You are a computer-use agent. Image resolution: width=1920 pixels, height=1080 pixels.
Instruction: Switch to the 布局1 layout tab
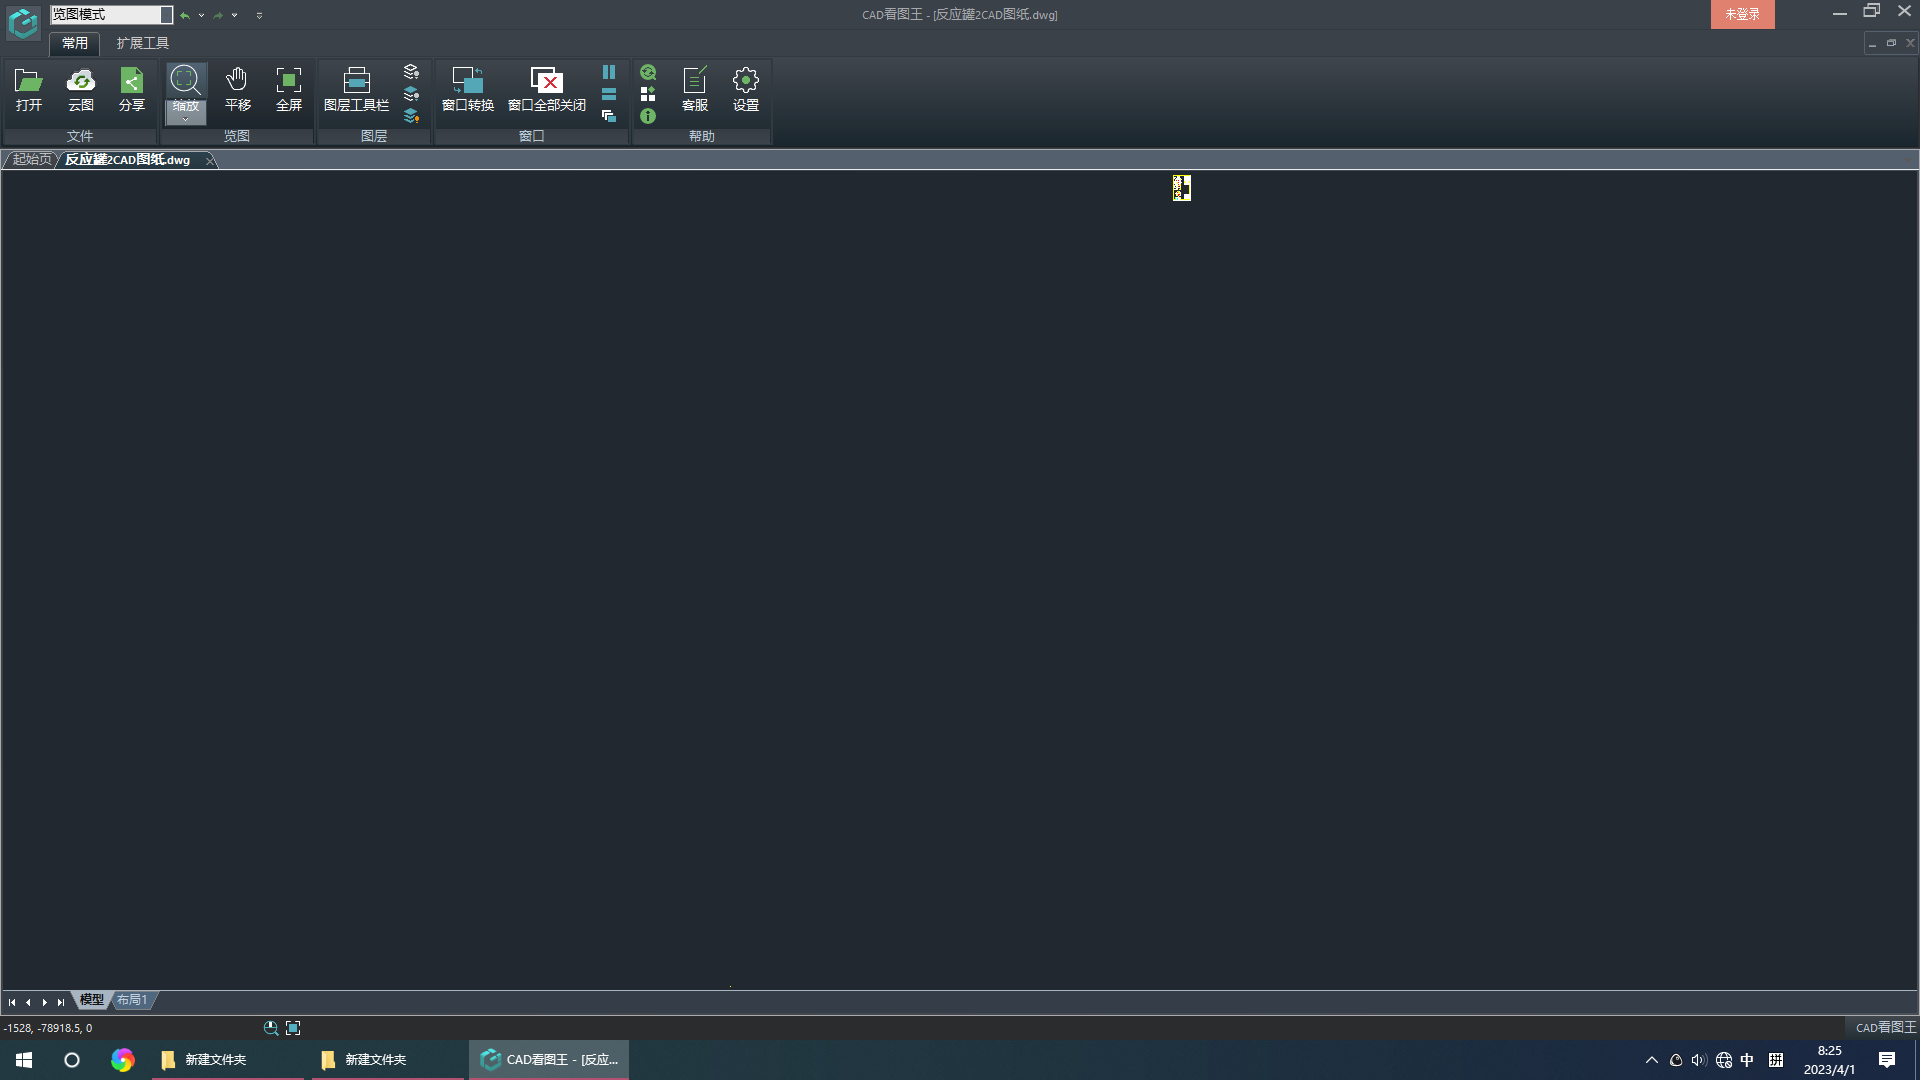tap(132, 1000)
